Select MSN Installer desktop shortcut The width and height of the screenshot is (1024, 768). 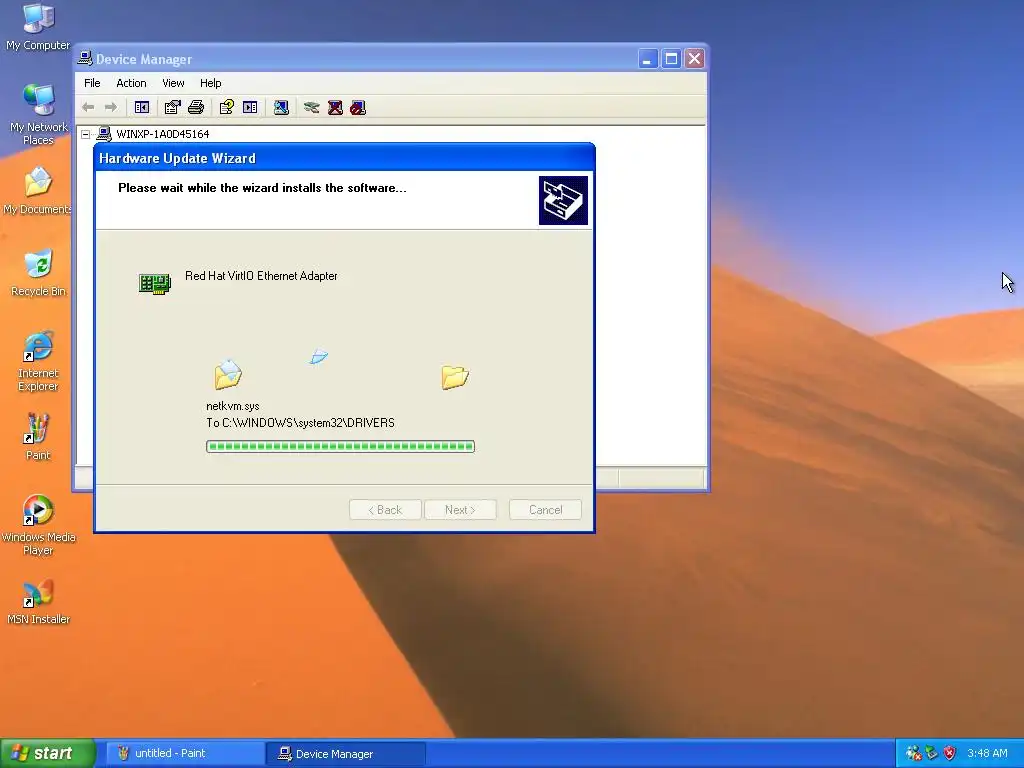coord(38,602)
